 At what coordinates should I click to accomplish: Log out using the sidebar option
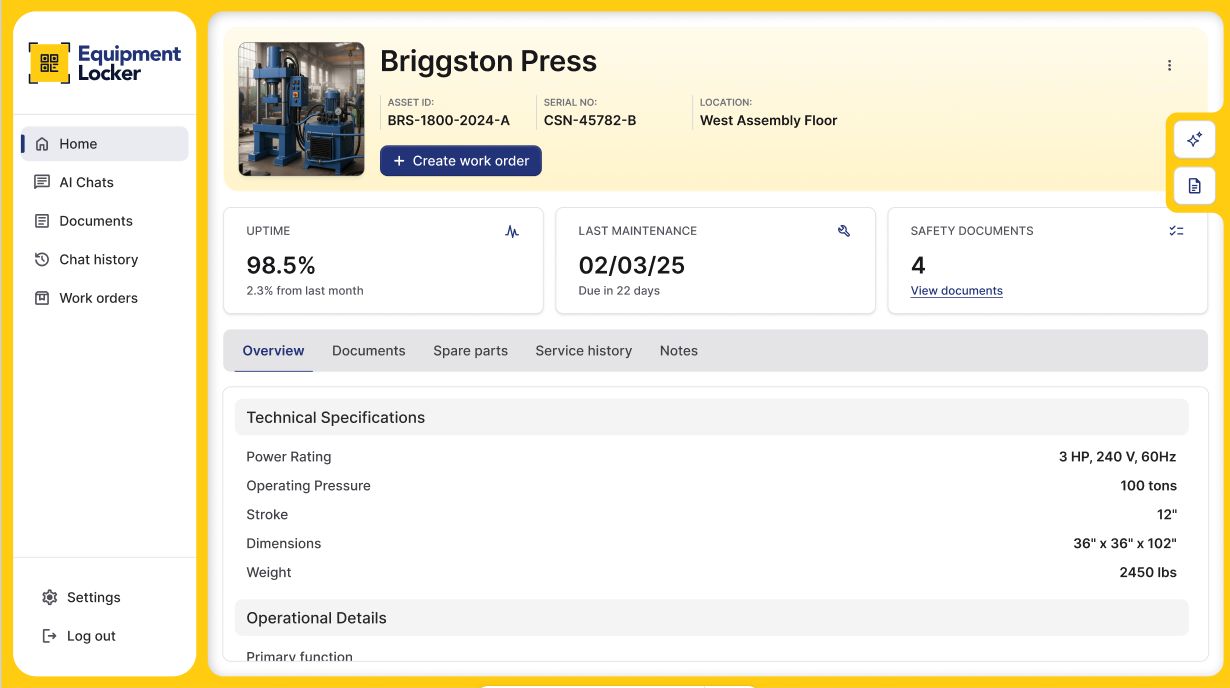pos(90,636)
